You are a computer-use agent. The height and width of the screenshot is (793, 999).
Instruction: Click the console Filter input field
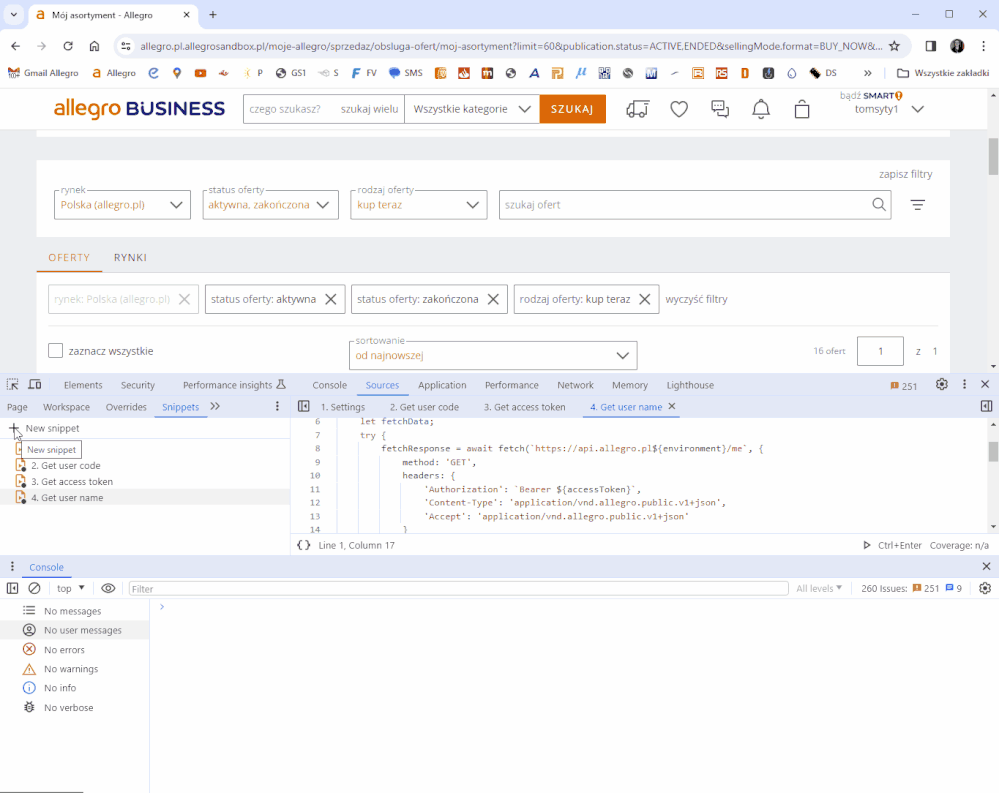[458, 589]
